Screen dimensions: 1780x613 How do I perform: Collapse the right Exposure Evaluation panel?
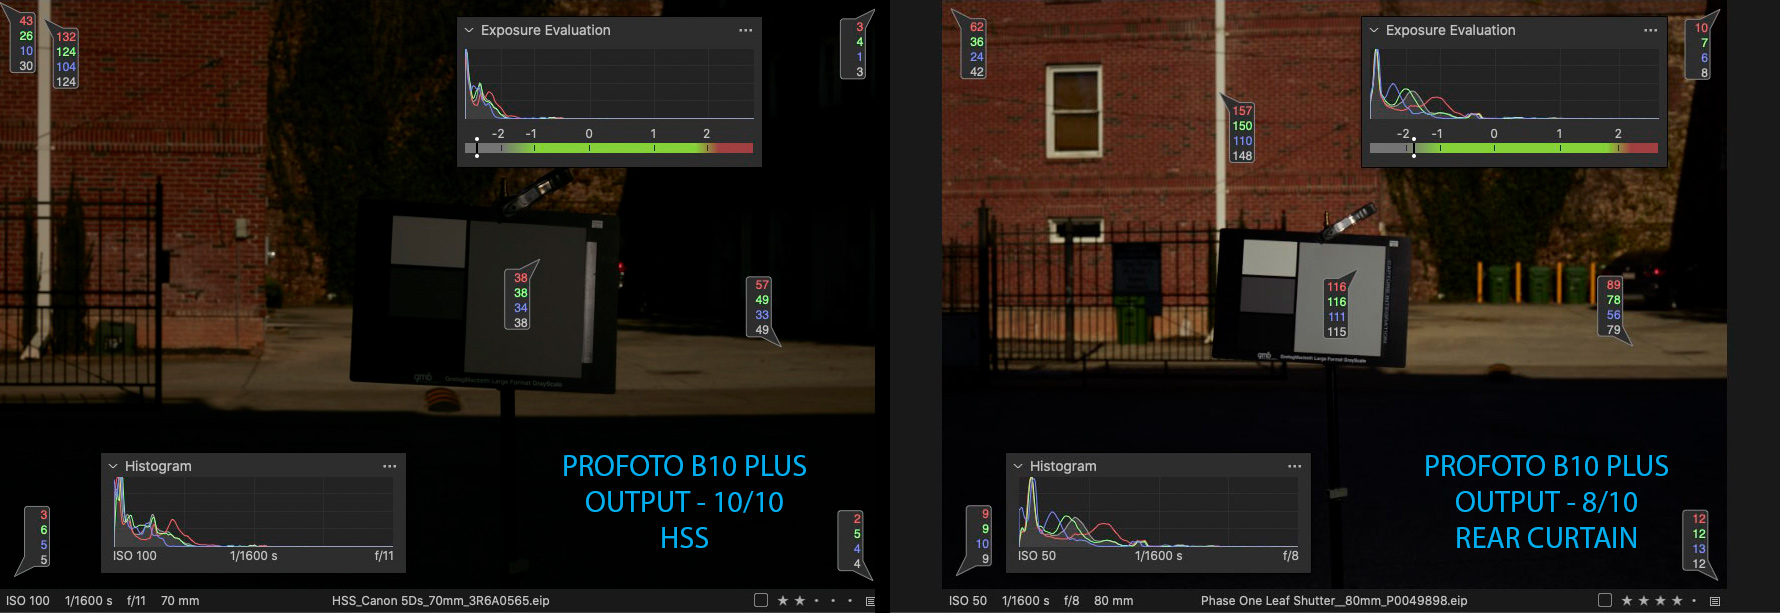(x=1374, y=30)
